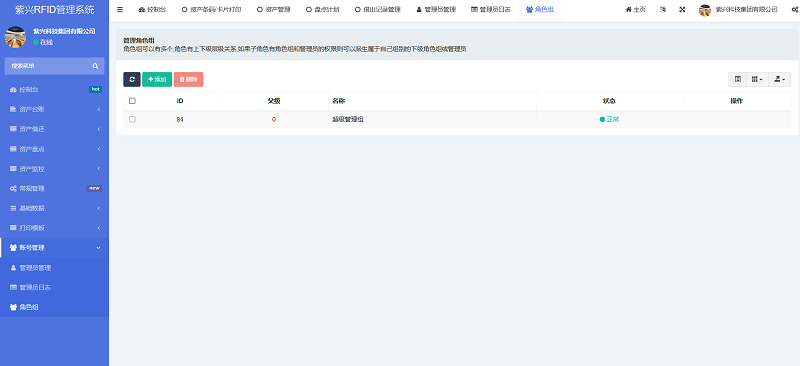Click the 状态 column header
This screenshot has width=800, height=366.
pyautogui.click(x=609, y=101)
